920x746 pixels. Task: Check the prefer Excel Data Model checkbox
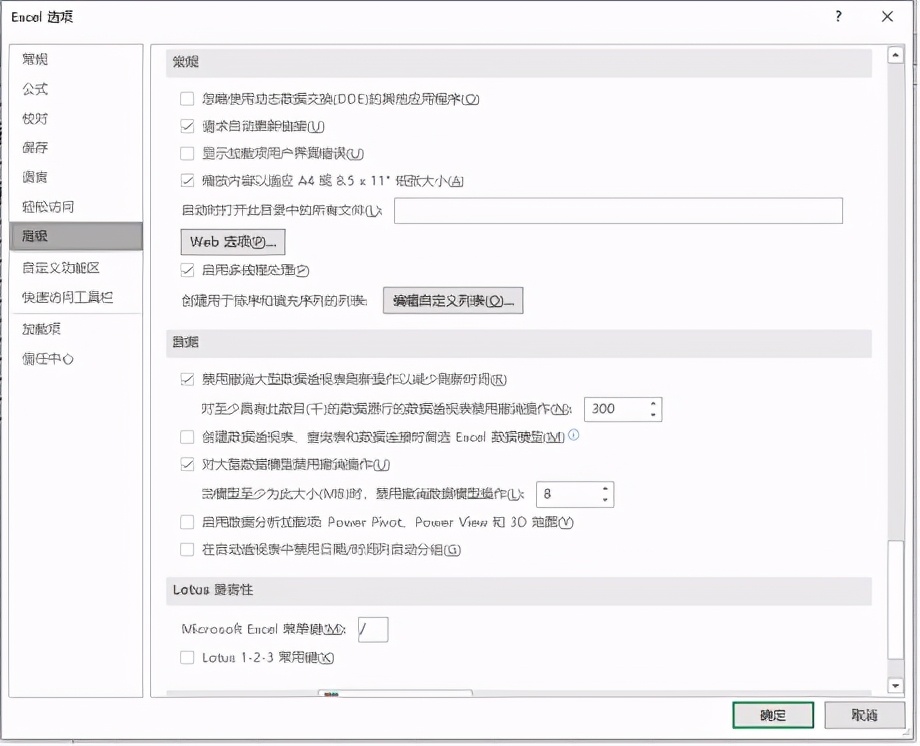(187, 437)
